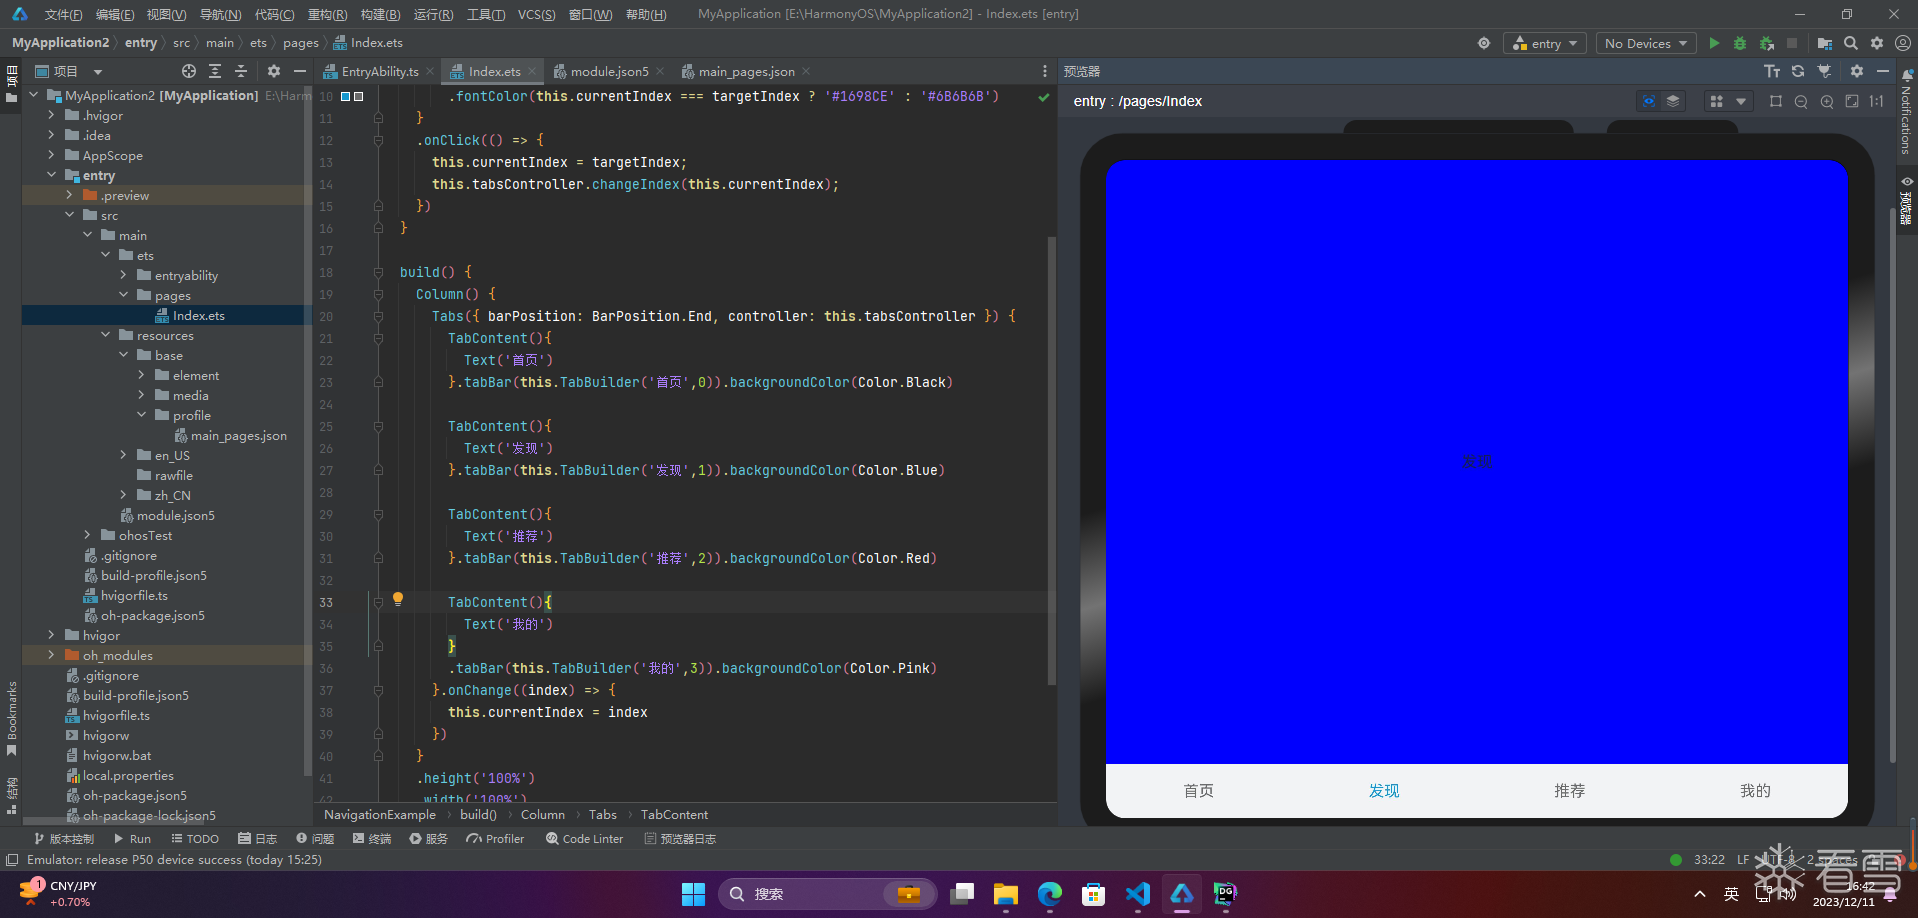Open Search Everywhere magnifier icon

click(x=1851, y=43)
